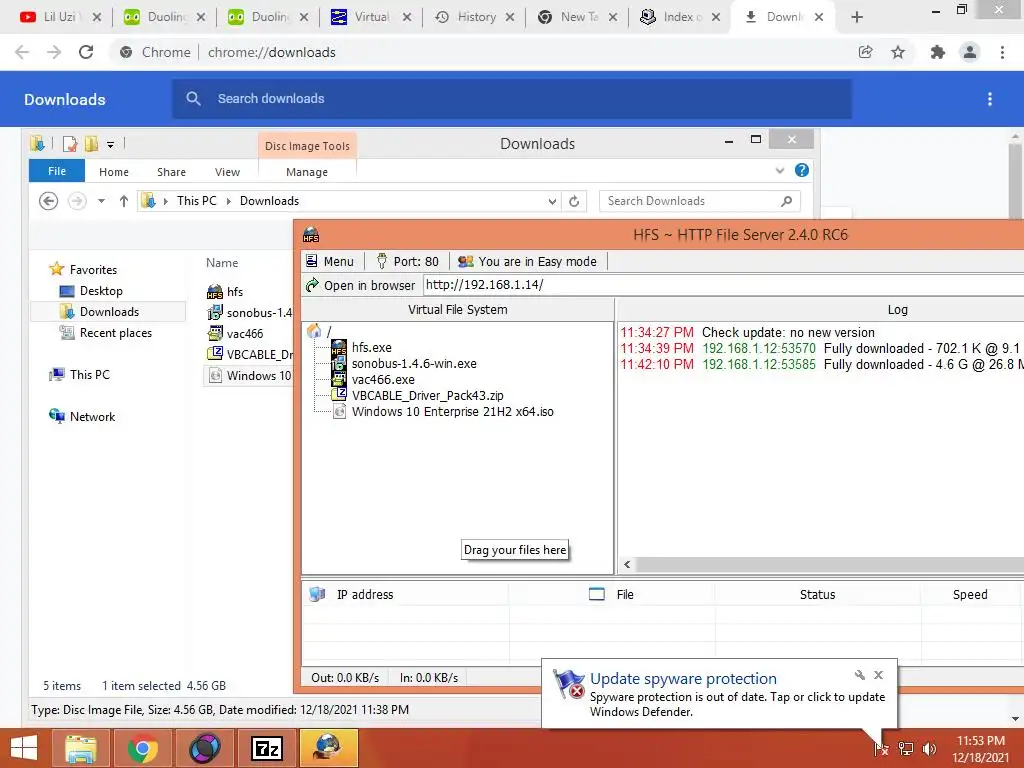
Task: Click the Port: 80 button in HFS
Action: (408, 261)
